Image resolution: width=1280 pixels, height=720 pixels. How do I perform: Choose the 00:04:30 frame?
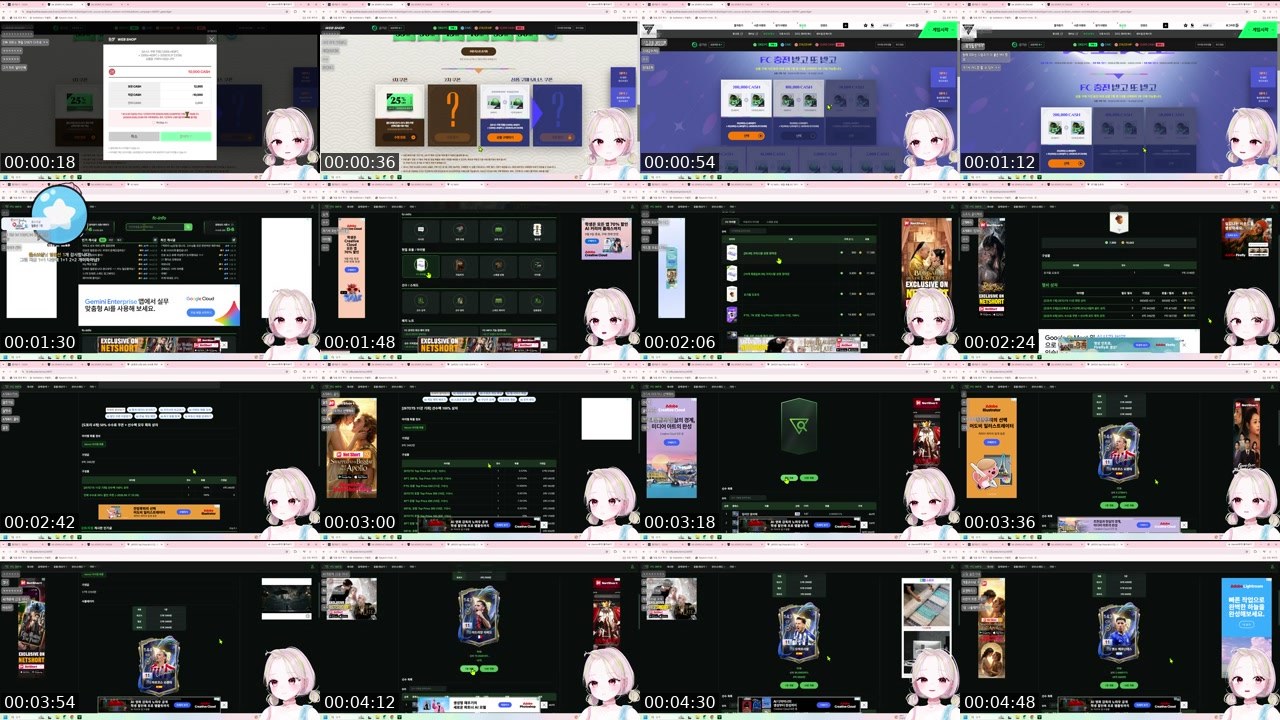pyautogui.click(x=800, y=630)
